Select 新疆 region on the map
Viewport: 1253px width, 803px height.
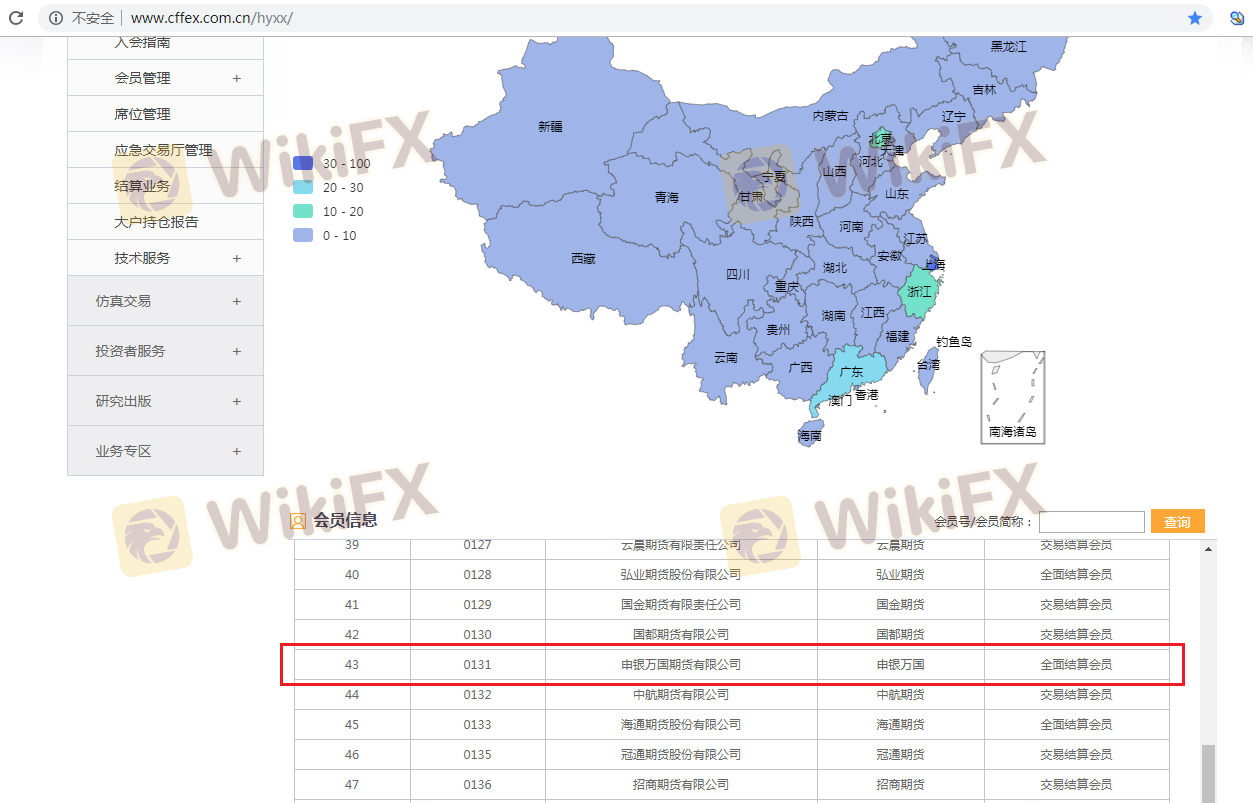point(550,127)
